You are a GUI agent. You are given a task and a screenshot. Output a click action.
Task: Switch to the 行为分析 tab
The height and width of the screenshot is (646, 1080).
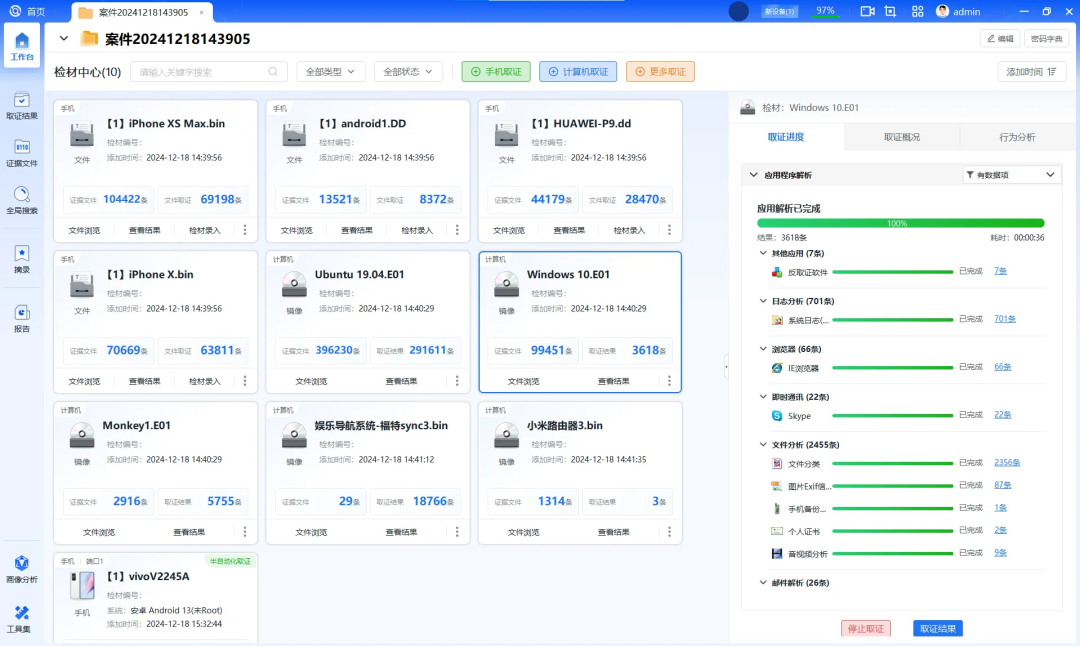pos(1017,137)
